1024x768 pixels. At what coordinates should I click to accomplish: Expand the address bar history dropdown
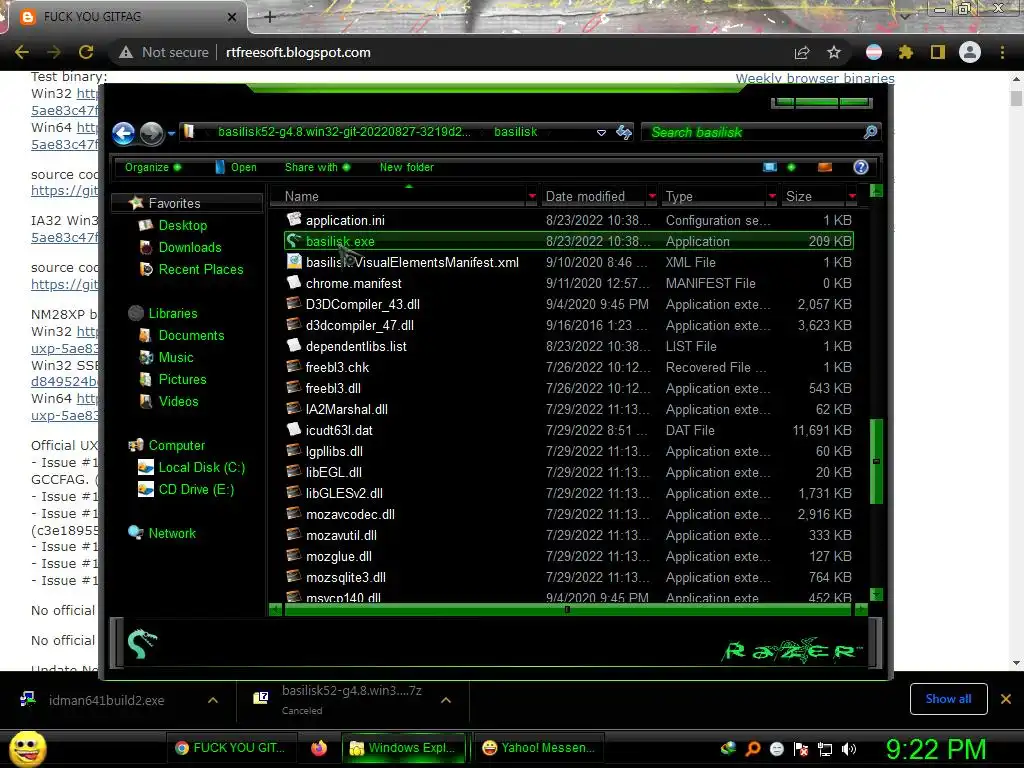(x=601, y=133)
